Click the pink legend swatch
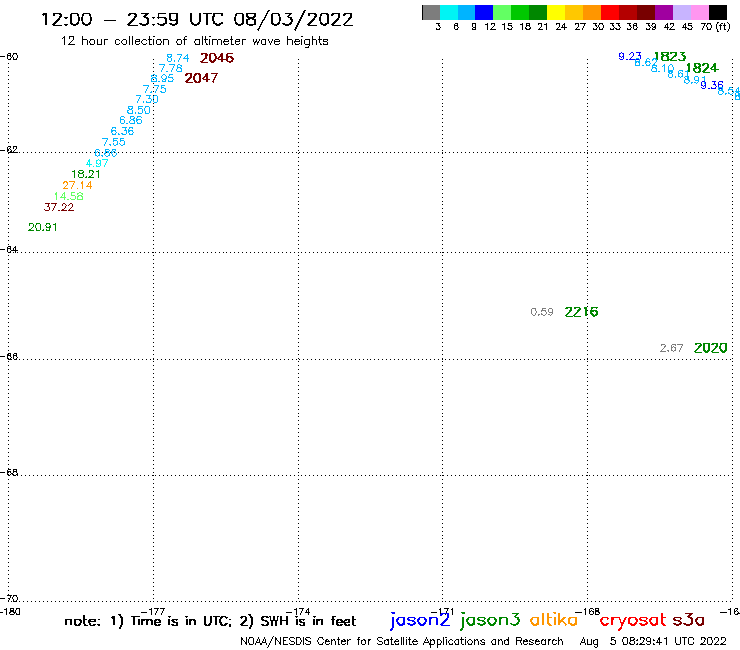Screen dimensions: 740x650 click(700, 12)
